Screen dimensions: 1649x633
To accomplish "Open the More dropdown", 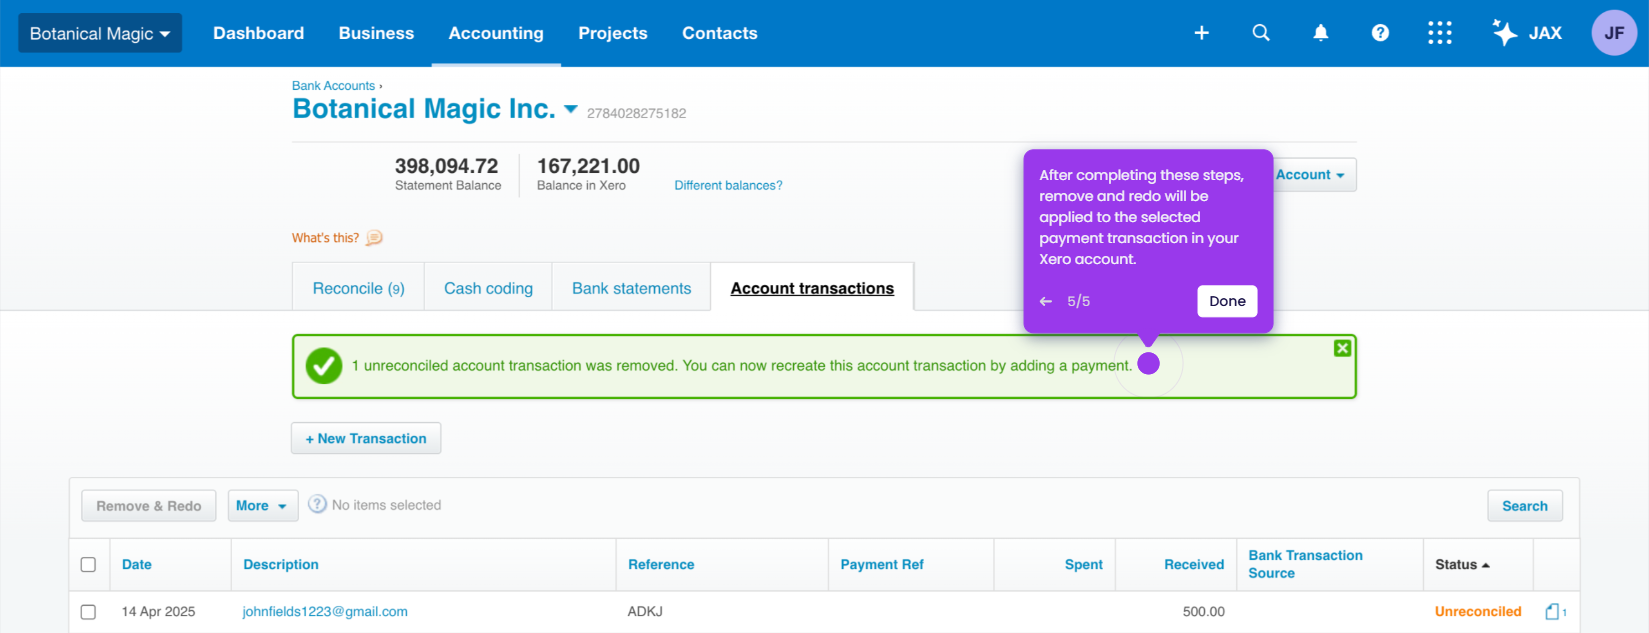I will point(262,506).
